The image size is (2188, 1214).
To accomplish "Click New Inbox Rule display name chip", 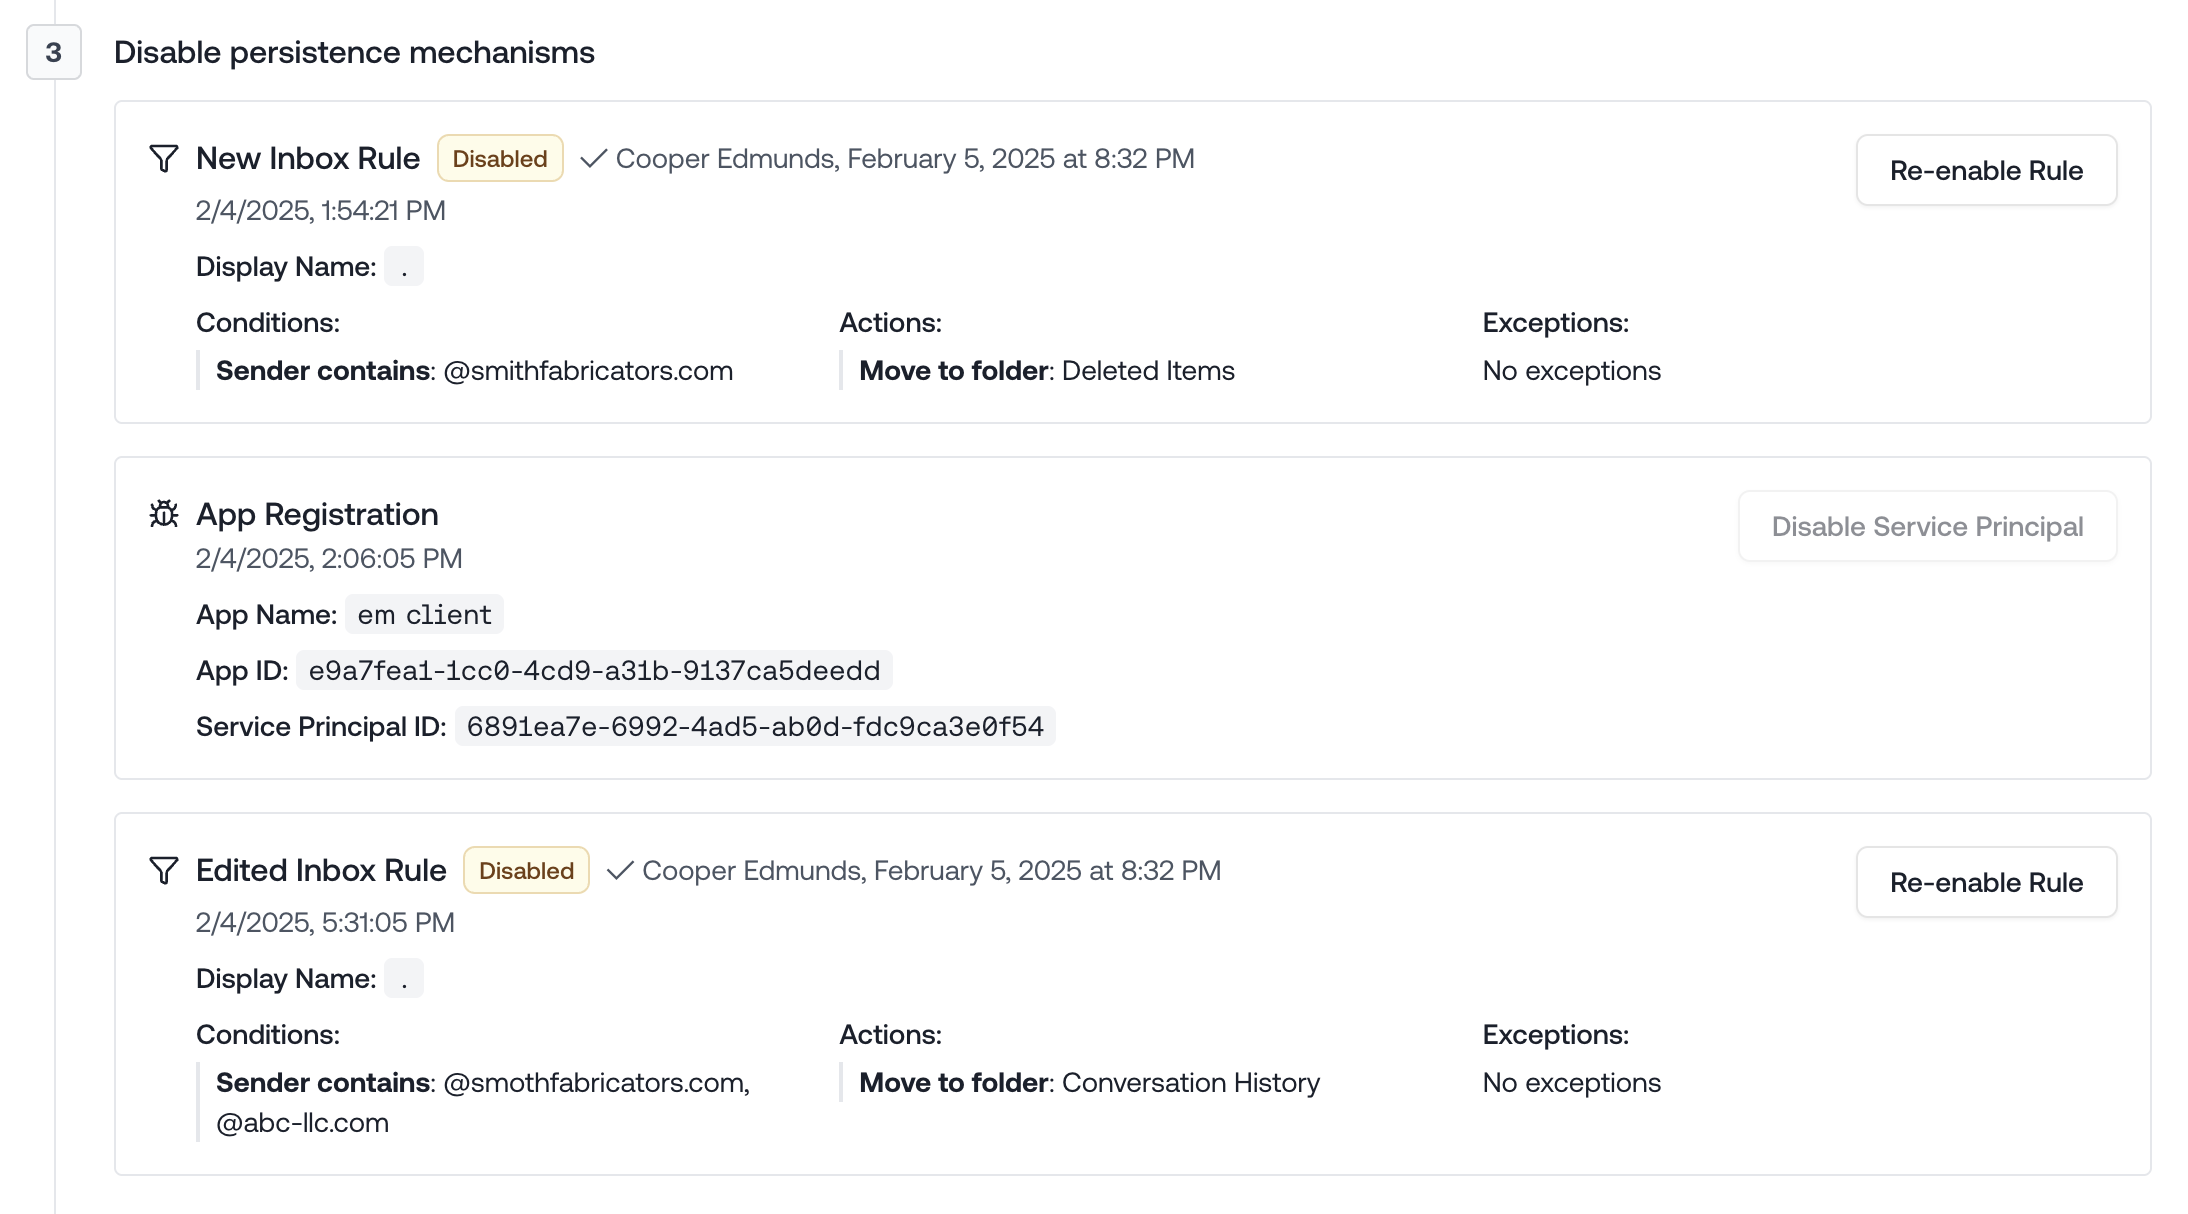I will [404, 266].
